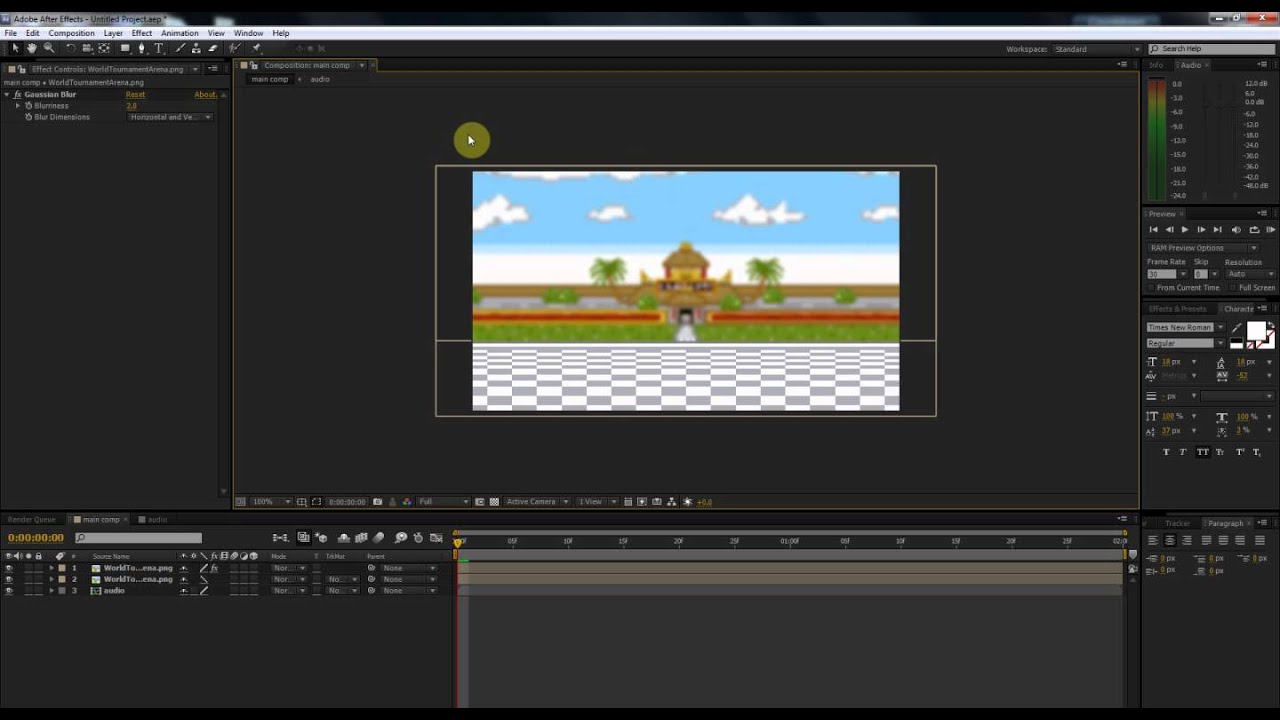Open the Composition menu
Image resolution: width=1280 pixels, height=720 pixels.
pyautogui.click(x=71, y=33)
